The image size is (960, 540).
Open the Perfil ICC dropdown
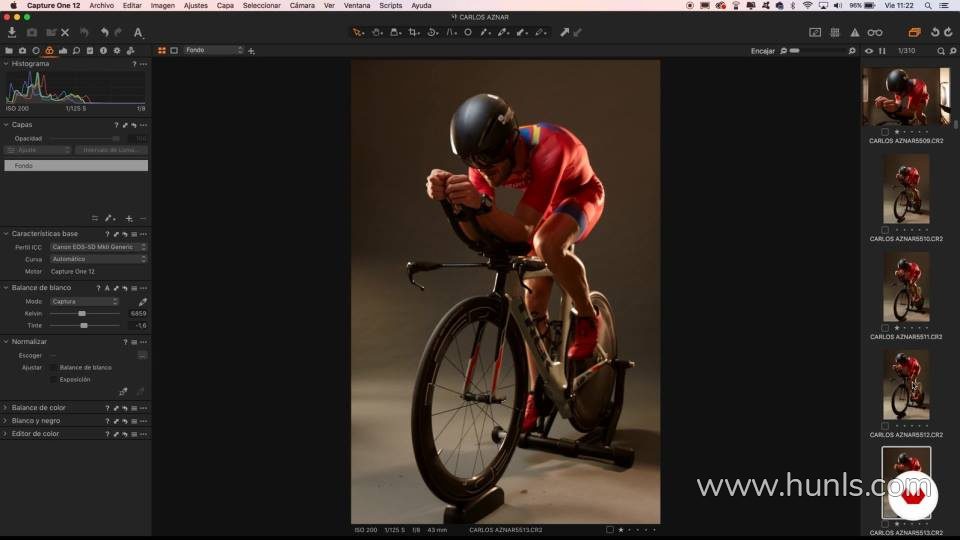(99, 247)
